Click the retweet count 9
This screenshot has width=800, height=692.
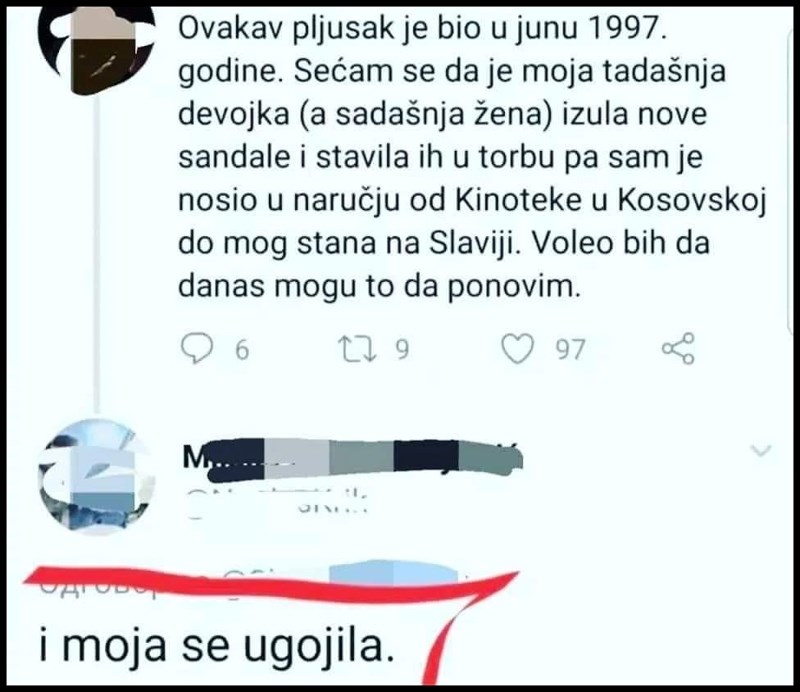point(403,350)
